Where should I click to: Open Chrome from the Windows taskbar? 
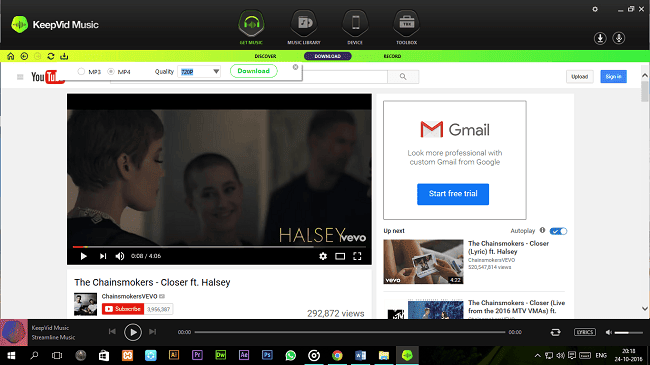(x=337, y=355)
